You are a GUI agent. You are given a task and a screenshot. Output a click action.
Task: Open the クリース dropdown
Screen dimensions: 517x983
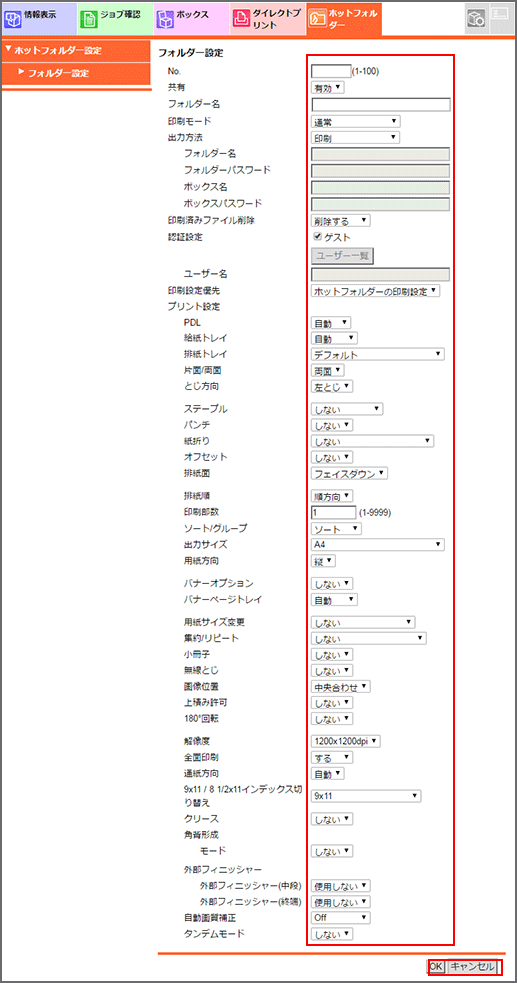332,819
